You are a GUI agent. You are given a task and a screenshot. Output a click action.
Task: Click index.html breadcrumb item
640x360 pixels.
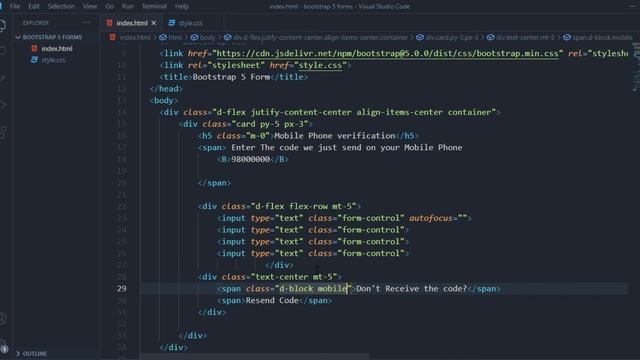click(135, 37)
